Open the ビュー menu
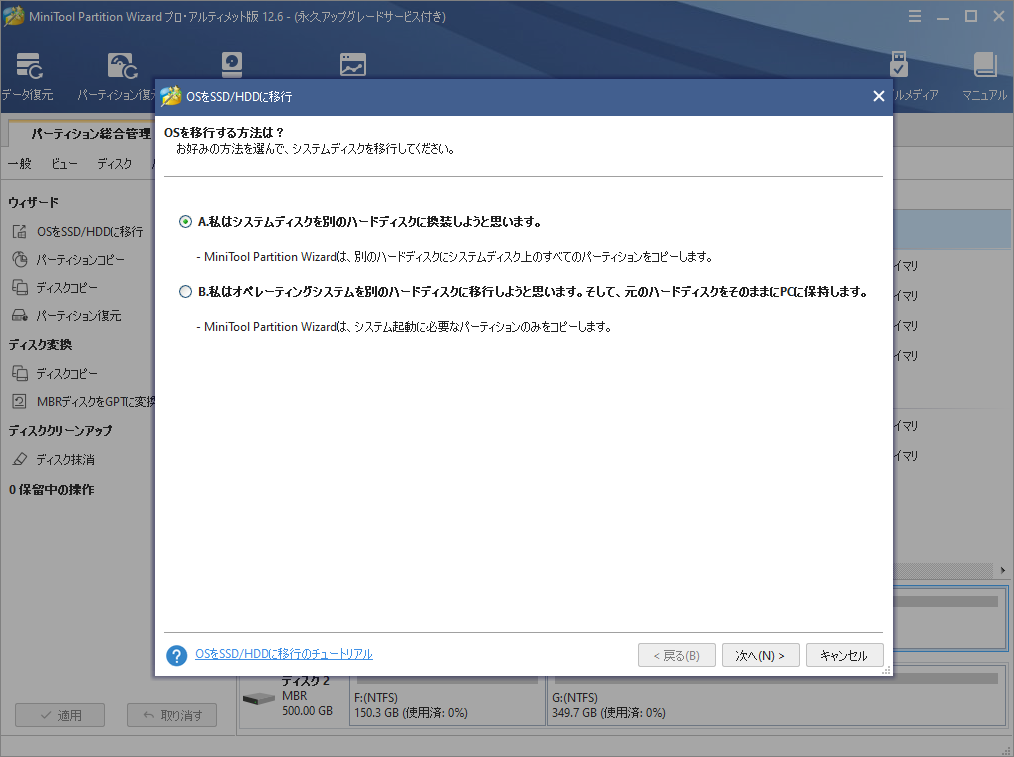 pos(63,163)
